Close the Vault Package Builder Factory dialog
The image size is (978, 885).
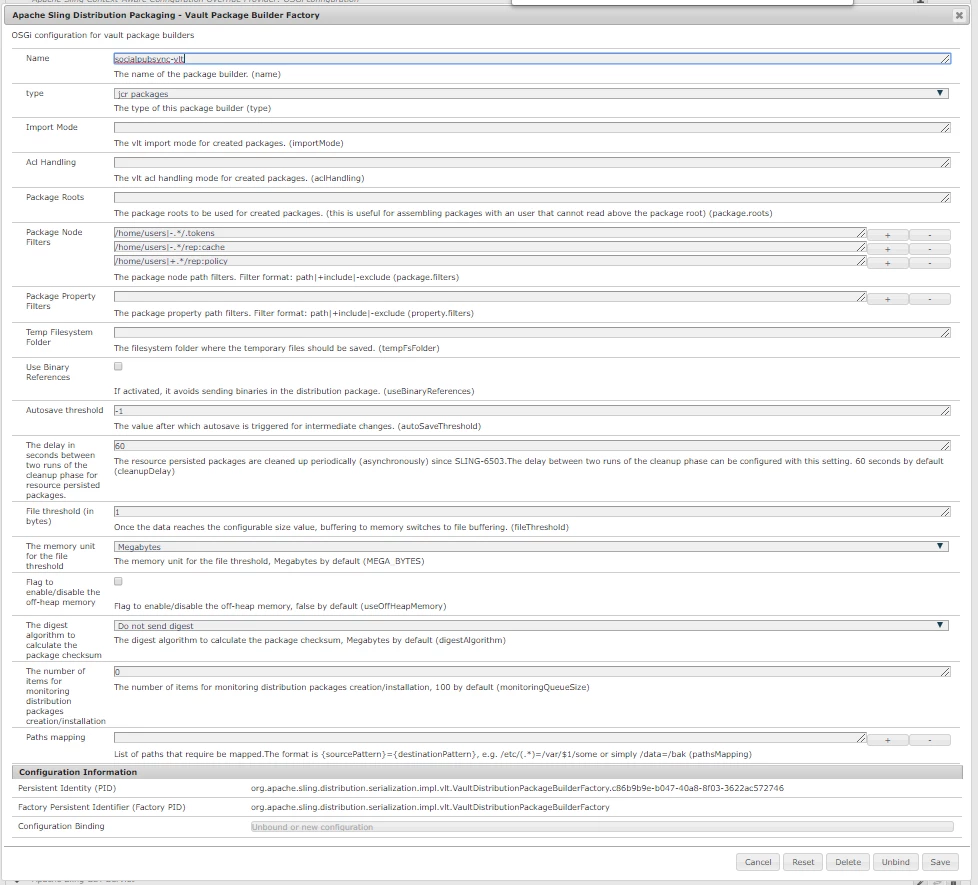[959, 15]
